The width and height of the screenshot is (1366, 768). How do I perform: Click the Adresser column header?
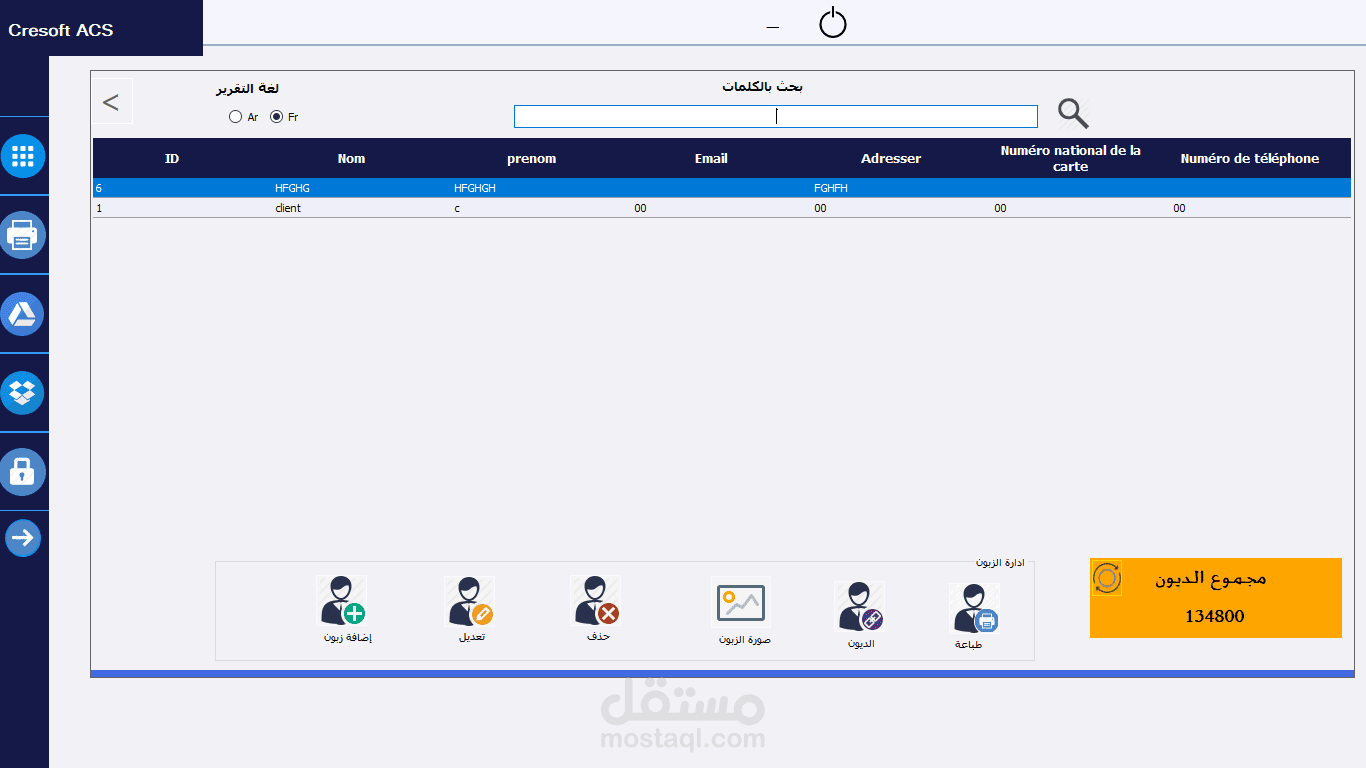pyautogui.click(x=891, y=159)
